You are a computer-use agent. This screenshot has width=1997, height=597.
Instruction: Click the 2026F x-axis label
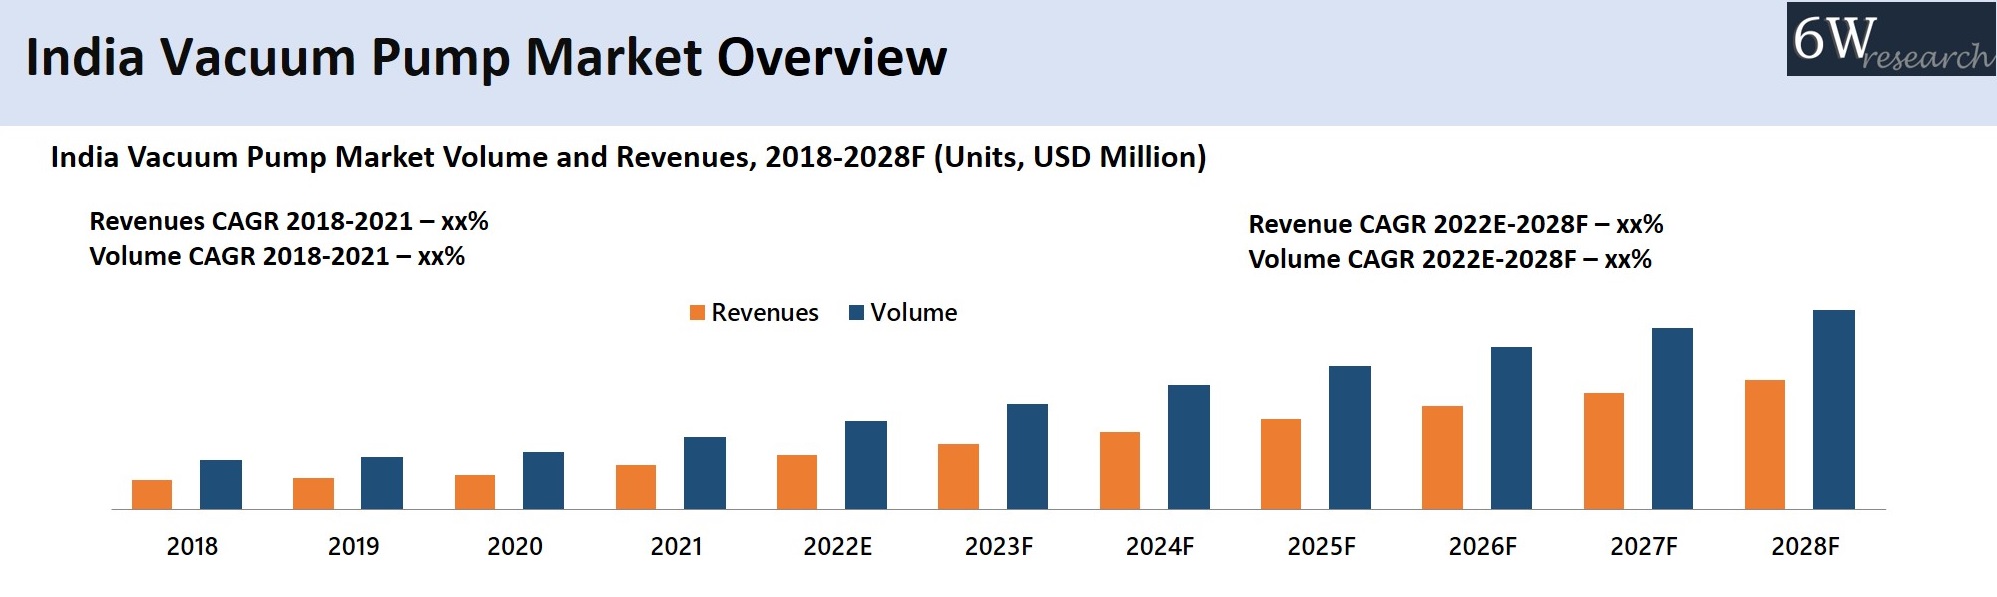(x=1482, y=547)
